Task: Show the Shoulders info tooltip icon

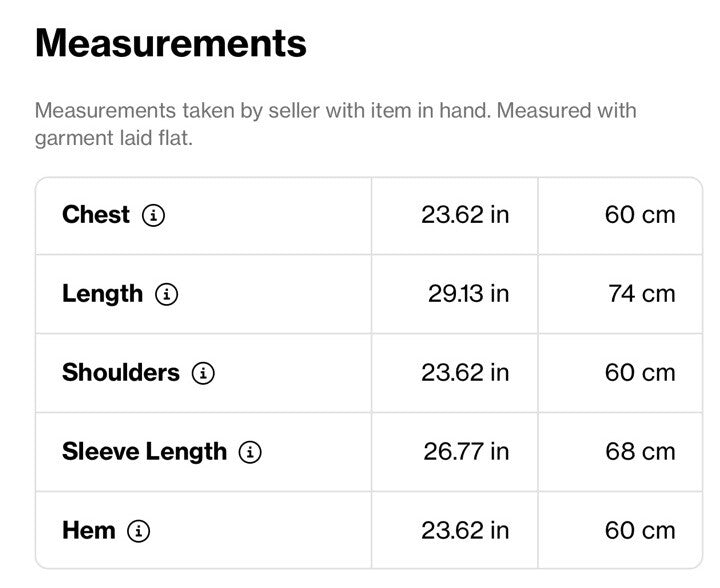Action: (x=203, y=373)
